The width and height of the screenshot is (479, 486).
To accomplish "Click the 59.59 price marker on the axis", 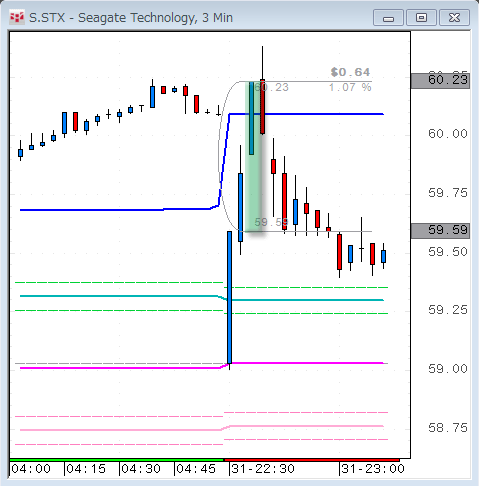I will pyautogui.click(x=441, y=230).
